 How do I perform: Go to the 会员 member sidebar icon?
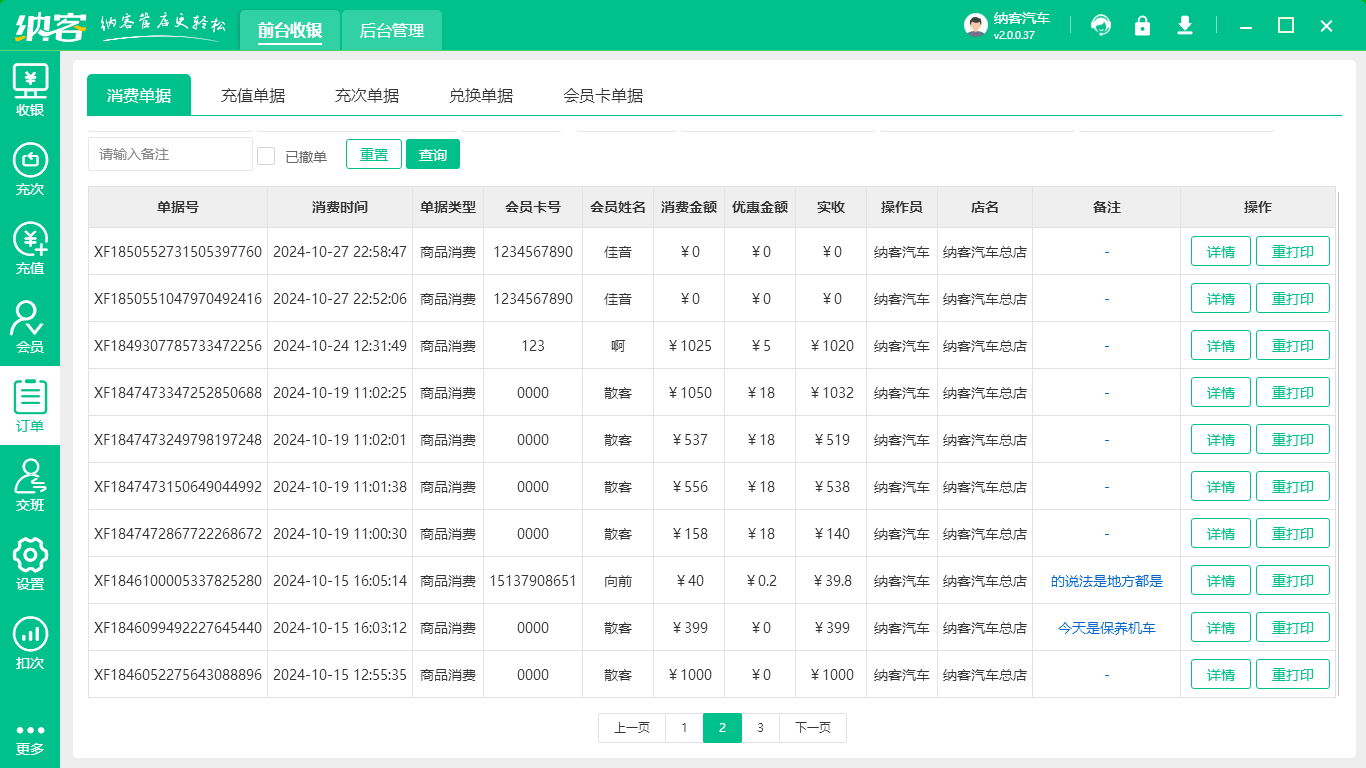30,327
